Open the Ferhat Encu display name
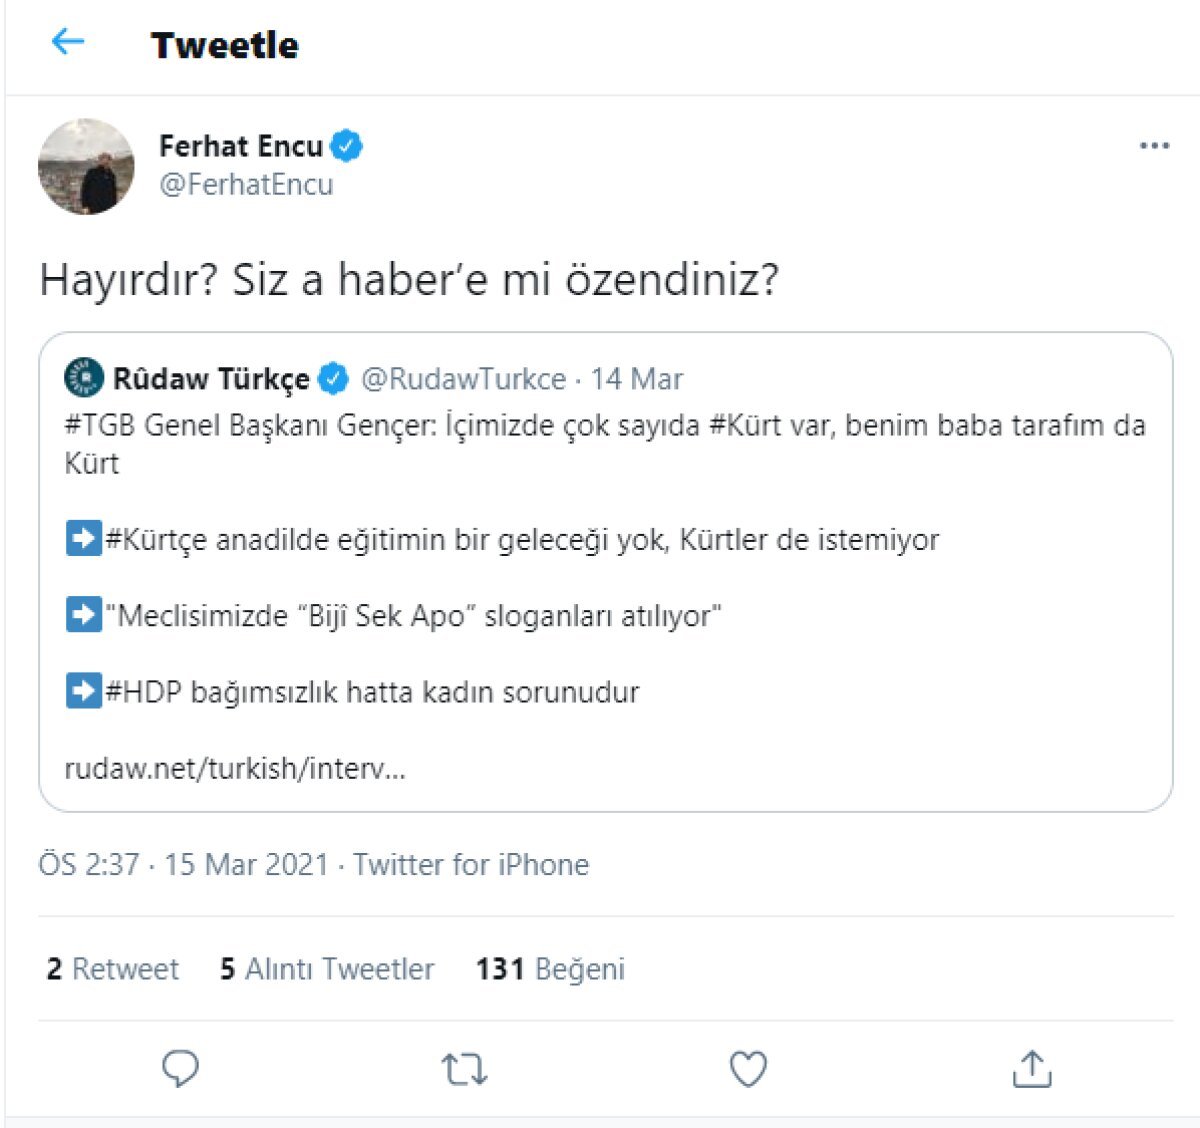The image size is (1200, 1128). pos(240,146)
